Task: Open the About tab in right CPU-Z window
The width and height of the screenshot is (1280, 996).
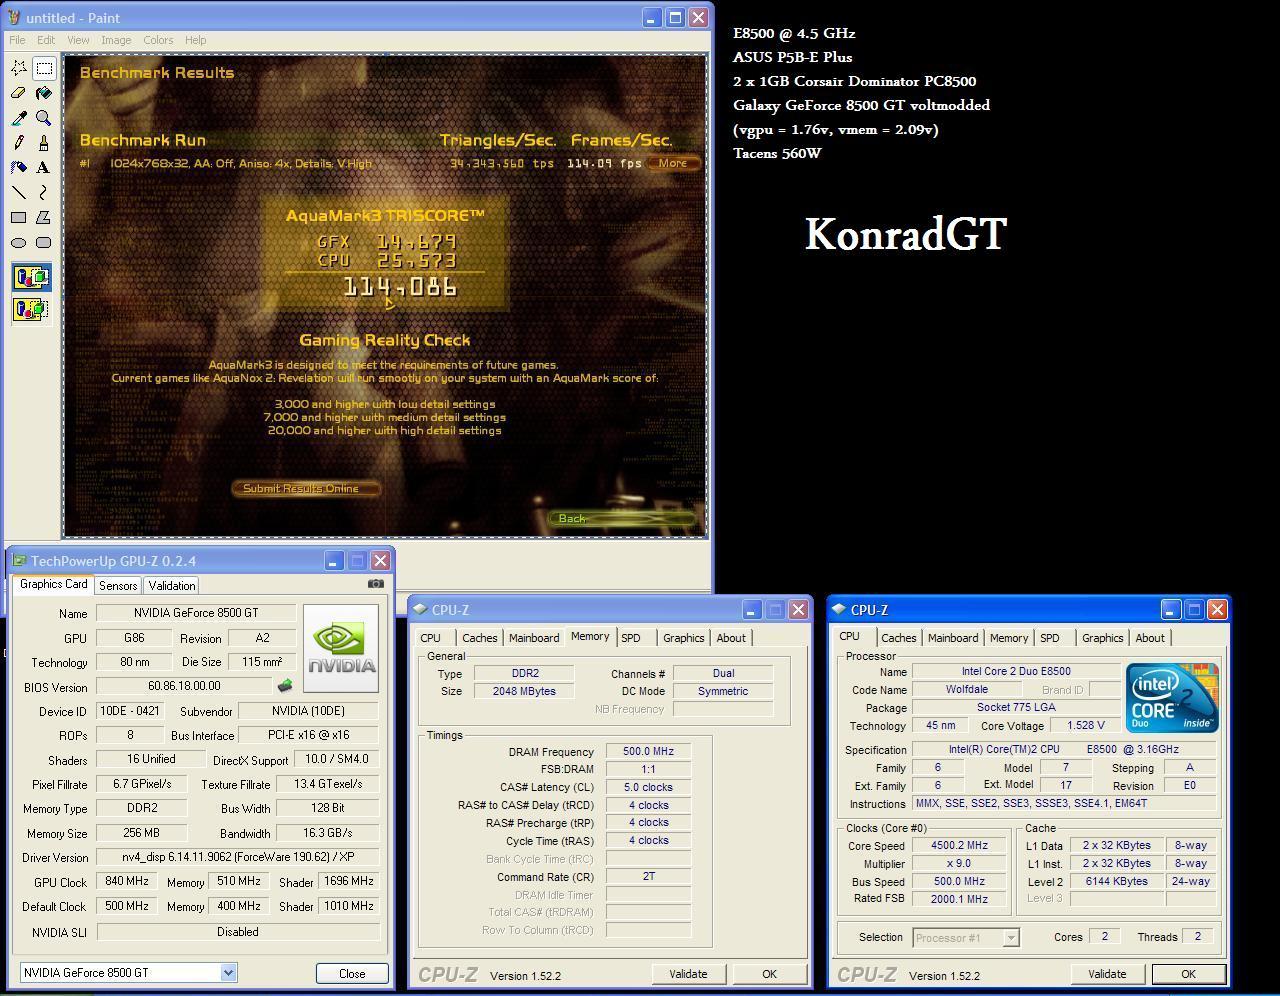Action: tap(1150, 638)
